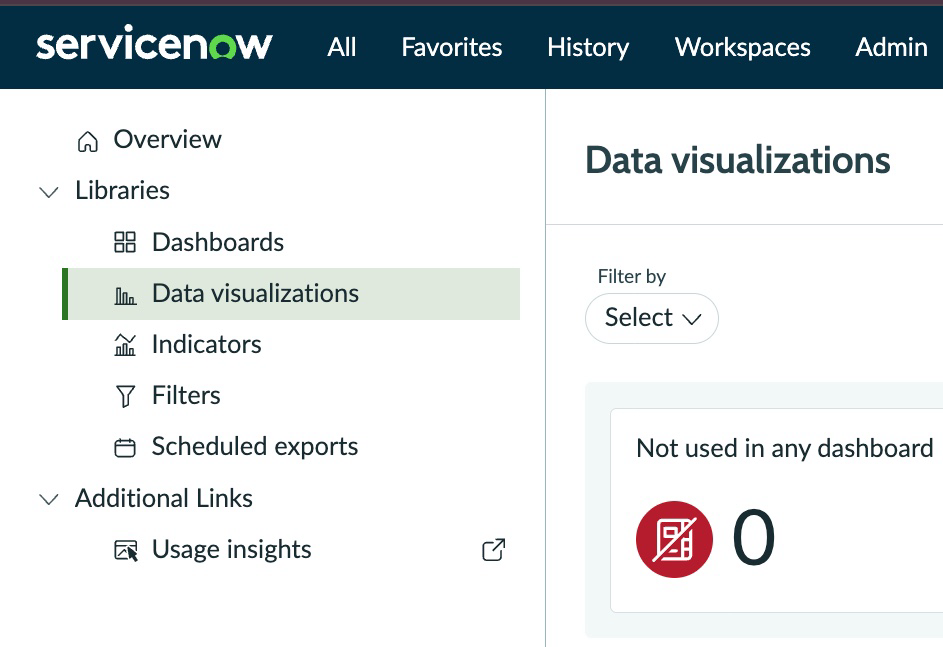
Task: Click the Not used in any dashboard card title
Action: tap(784, 449)
